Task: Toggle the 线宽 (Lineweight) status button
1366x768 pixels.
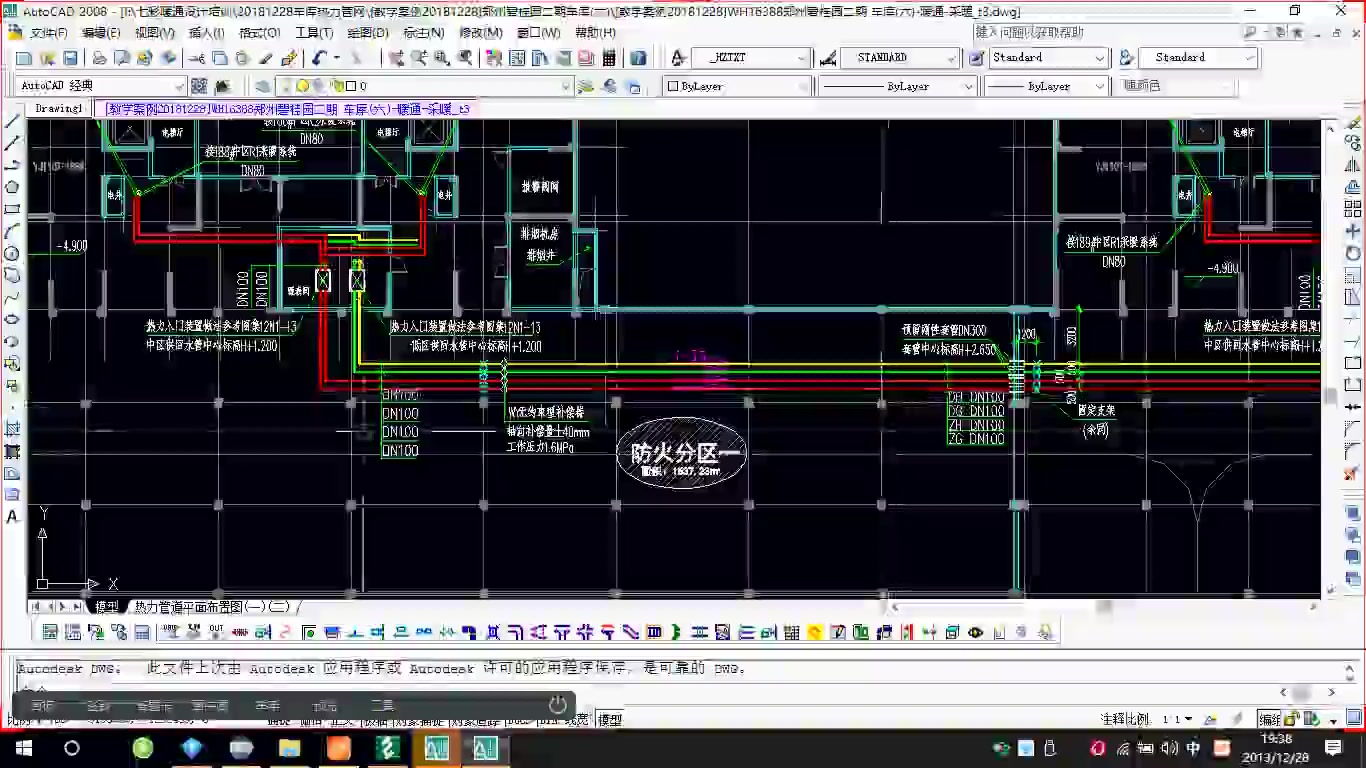Action: [577, 720]
